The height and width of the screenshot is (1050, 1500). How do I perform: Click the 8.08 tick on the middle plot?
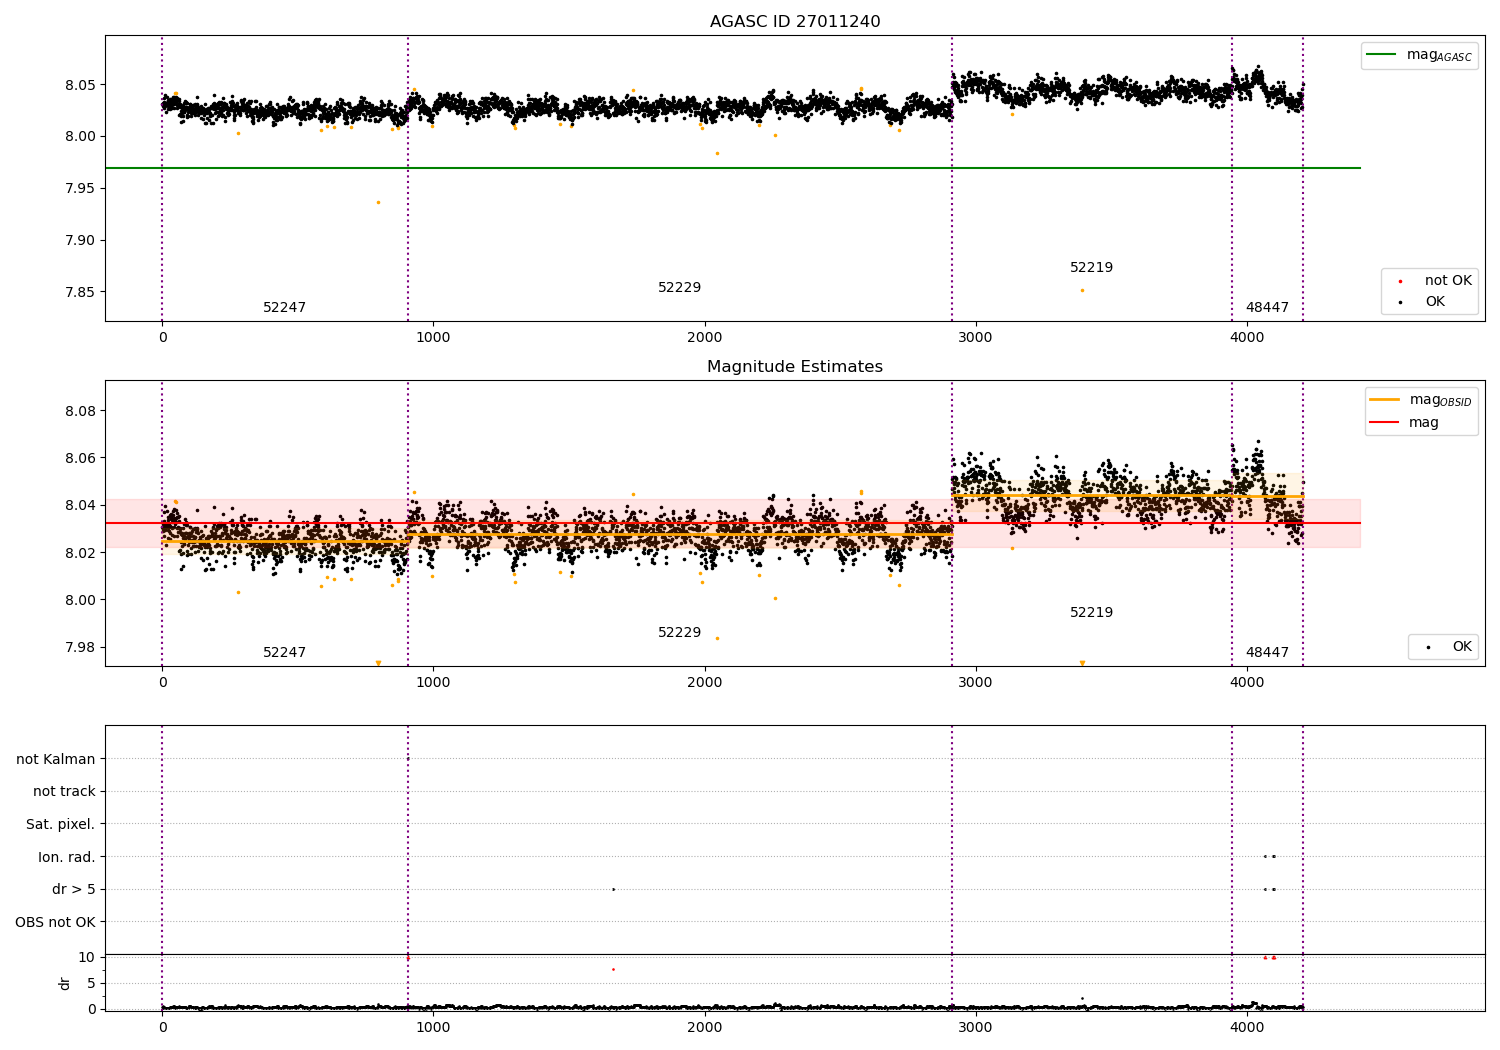point(80,412)
